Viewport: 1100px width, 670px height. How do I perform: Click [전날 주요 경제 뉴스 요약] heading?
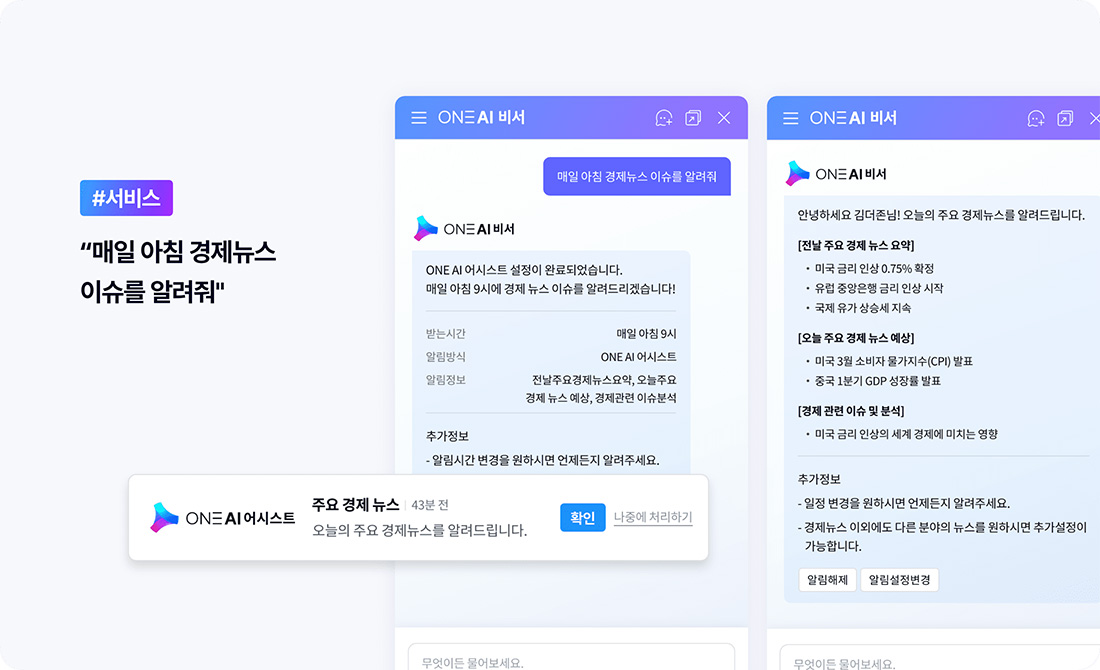click(856, 246)
